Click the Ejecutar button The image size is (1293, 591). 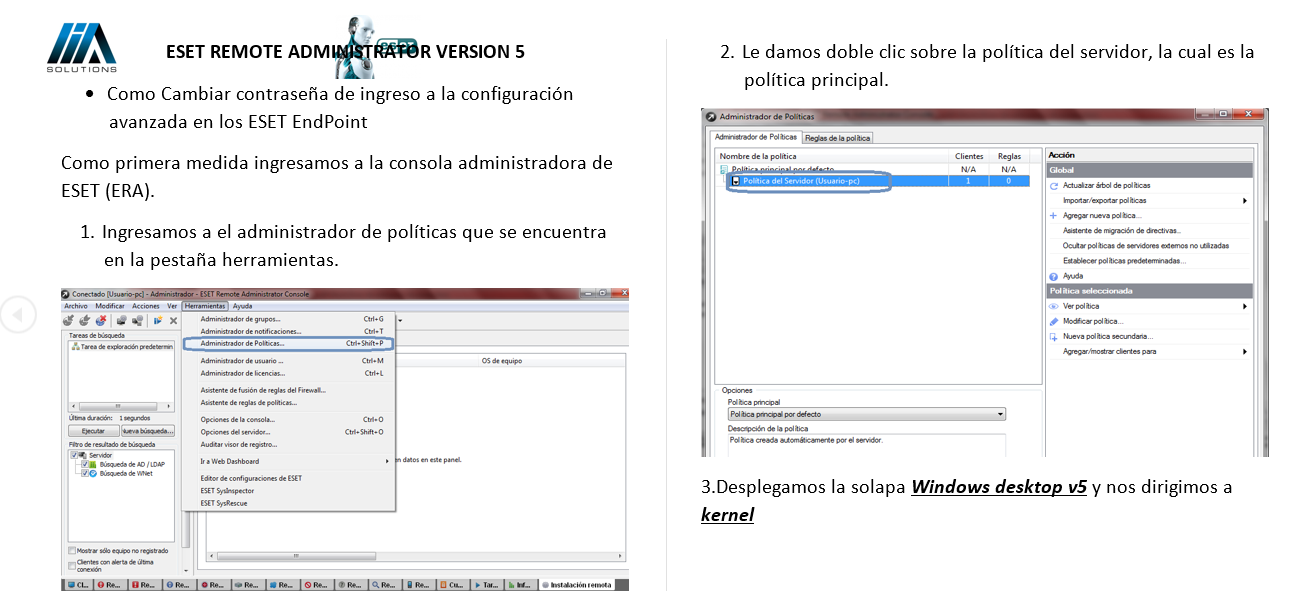93,430
